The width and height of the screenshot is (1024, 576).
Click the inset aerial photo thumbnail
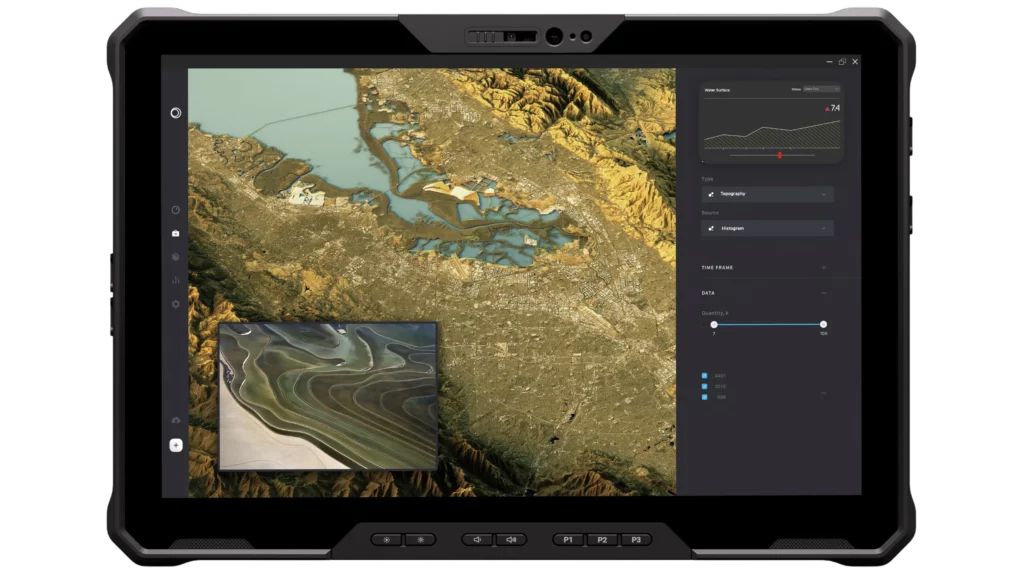click(x=328, y=395)
